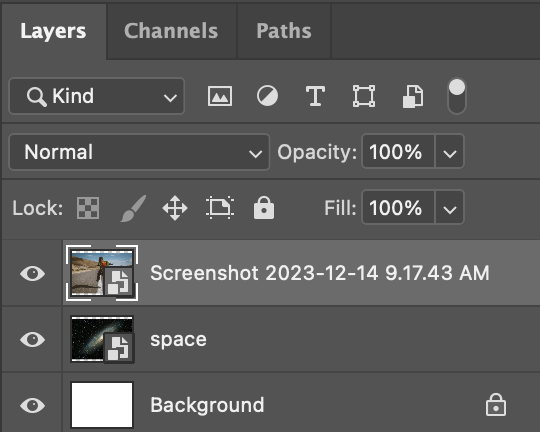Viewport: 540px width, 432px height.
Task: Filter for adjustment layers icon
Action: pyautogui.click(x=267, y=96)
